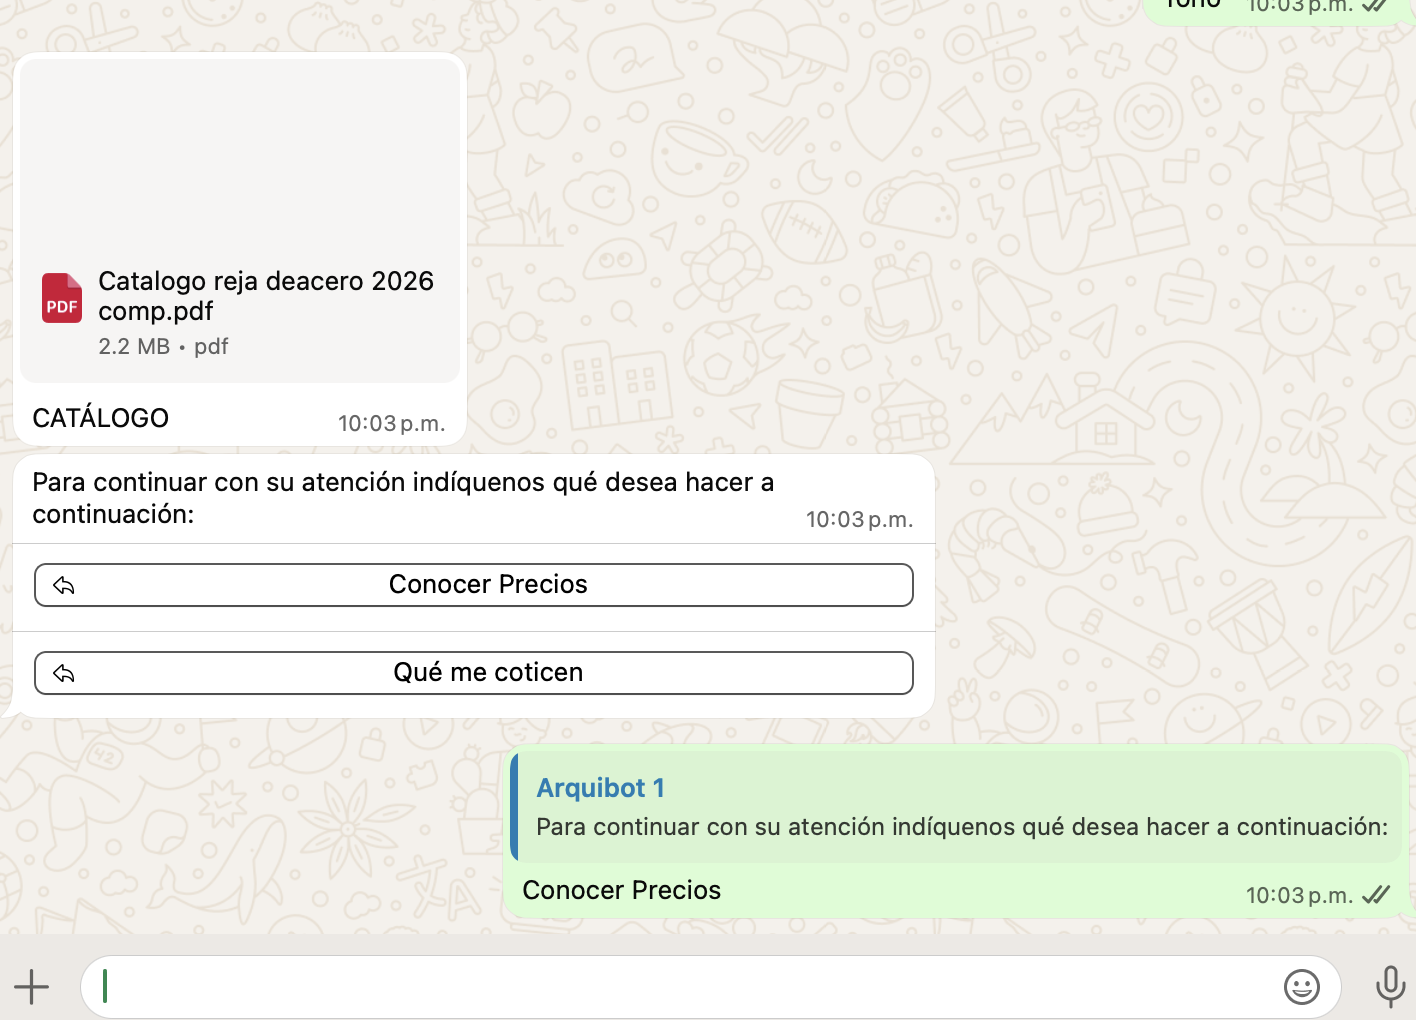
Task: Open the emoji picker
Action: click(1301, 987)
